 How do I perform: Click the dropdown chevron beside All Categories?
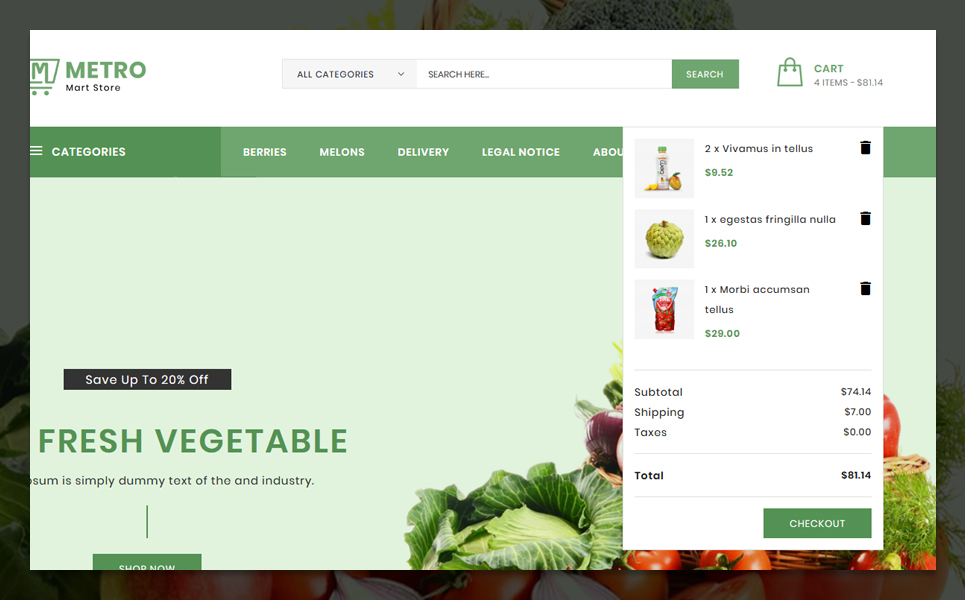click(x=401, y=74)
